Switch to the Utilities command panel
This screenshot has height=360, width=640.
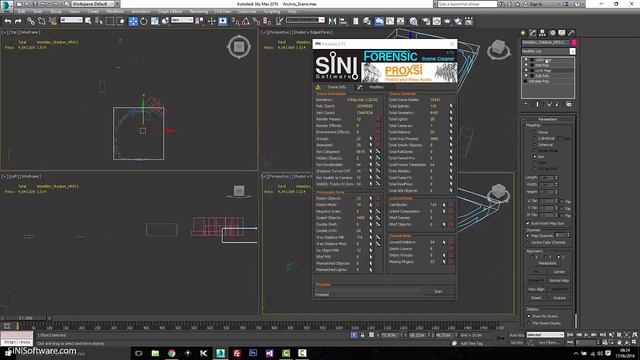571,33
